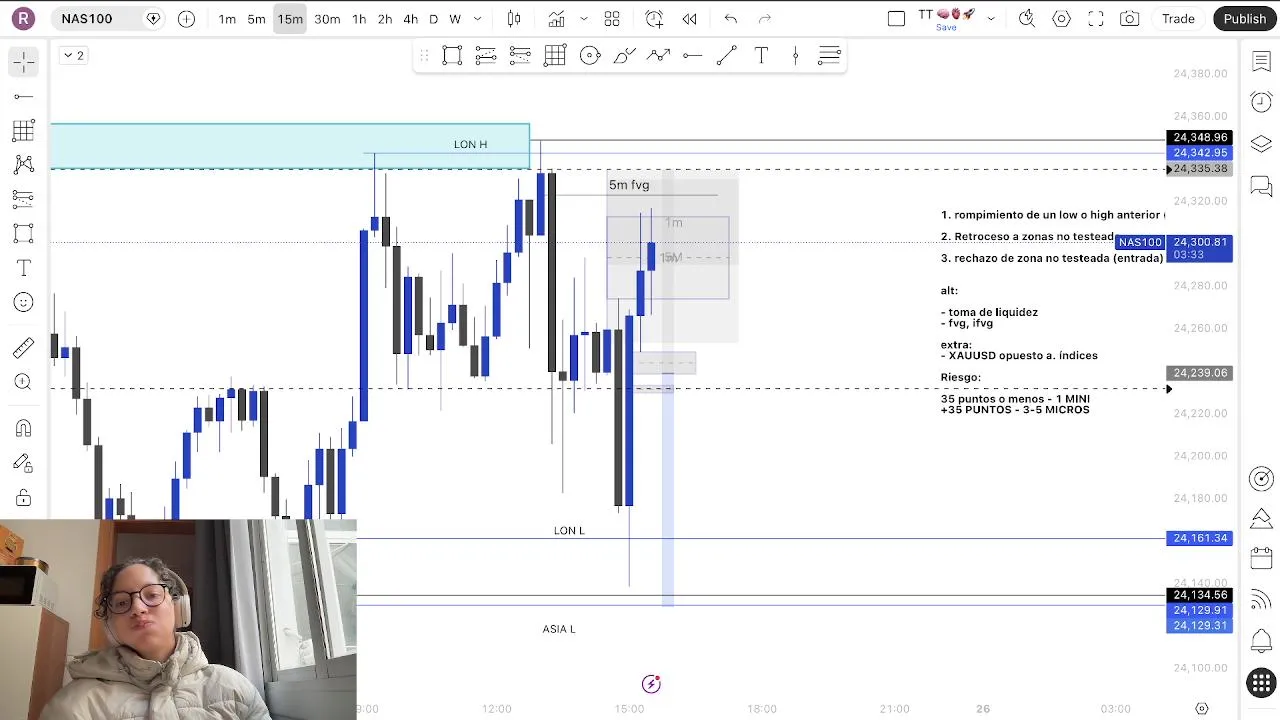Viewport: 1280px width, 720px height.
Task: Select the zoom in tool
Action: (24, 382)
